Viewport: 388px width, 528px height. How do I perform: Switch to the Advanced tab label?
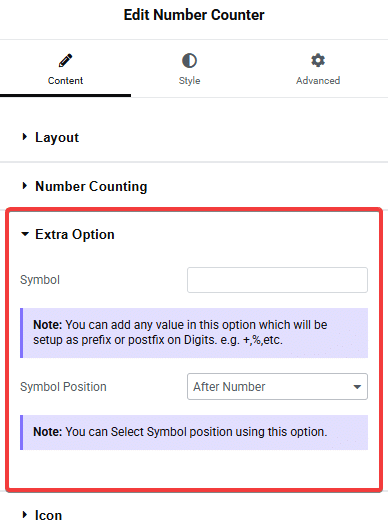pos(318,81)
